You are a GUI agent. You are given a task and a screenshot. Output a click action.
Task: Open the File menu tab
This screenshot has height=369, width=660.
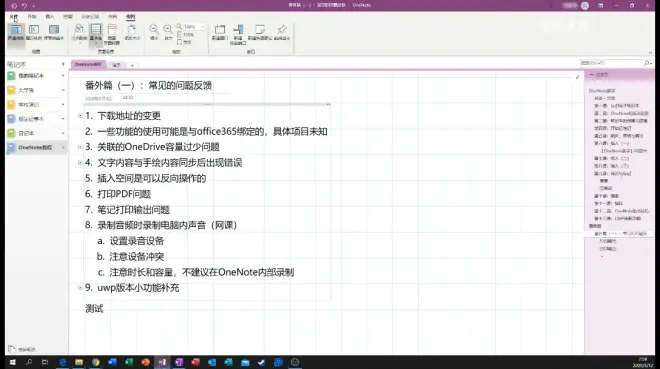pyautogui.click(x=13, y=16)
